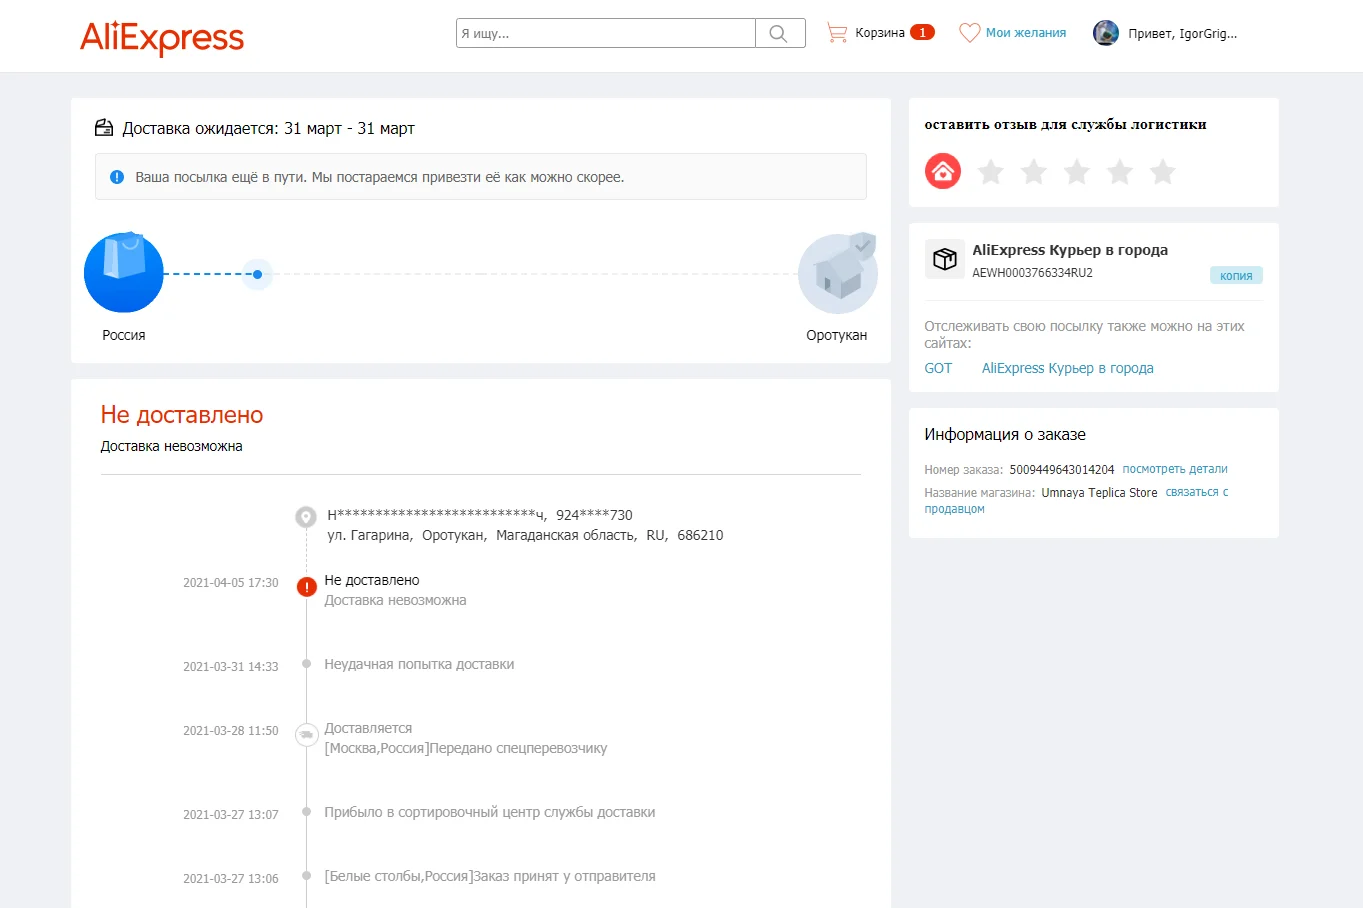Click the red logistics house icon
Image resolution: width=1363 pixels, height=908 pixels.
pyautogui.click(x=943, y=172)
